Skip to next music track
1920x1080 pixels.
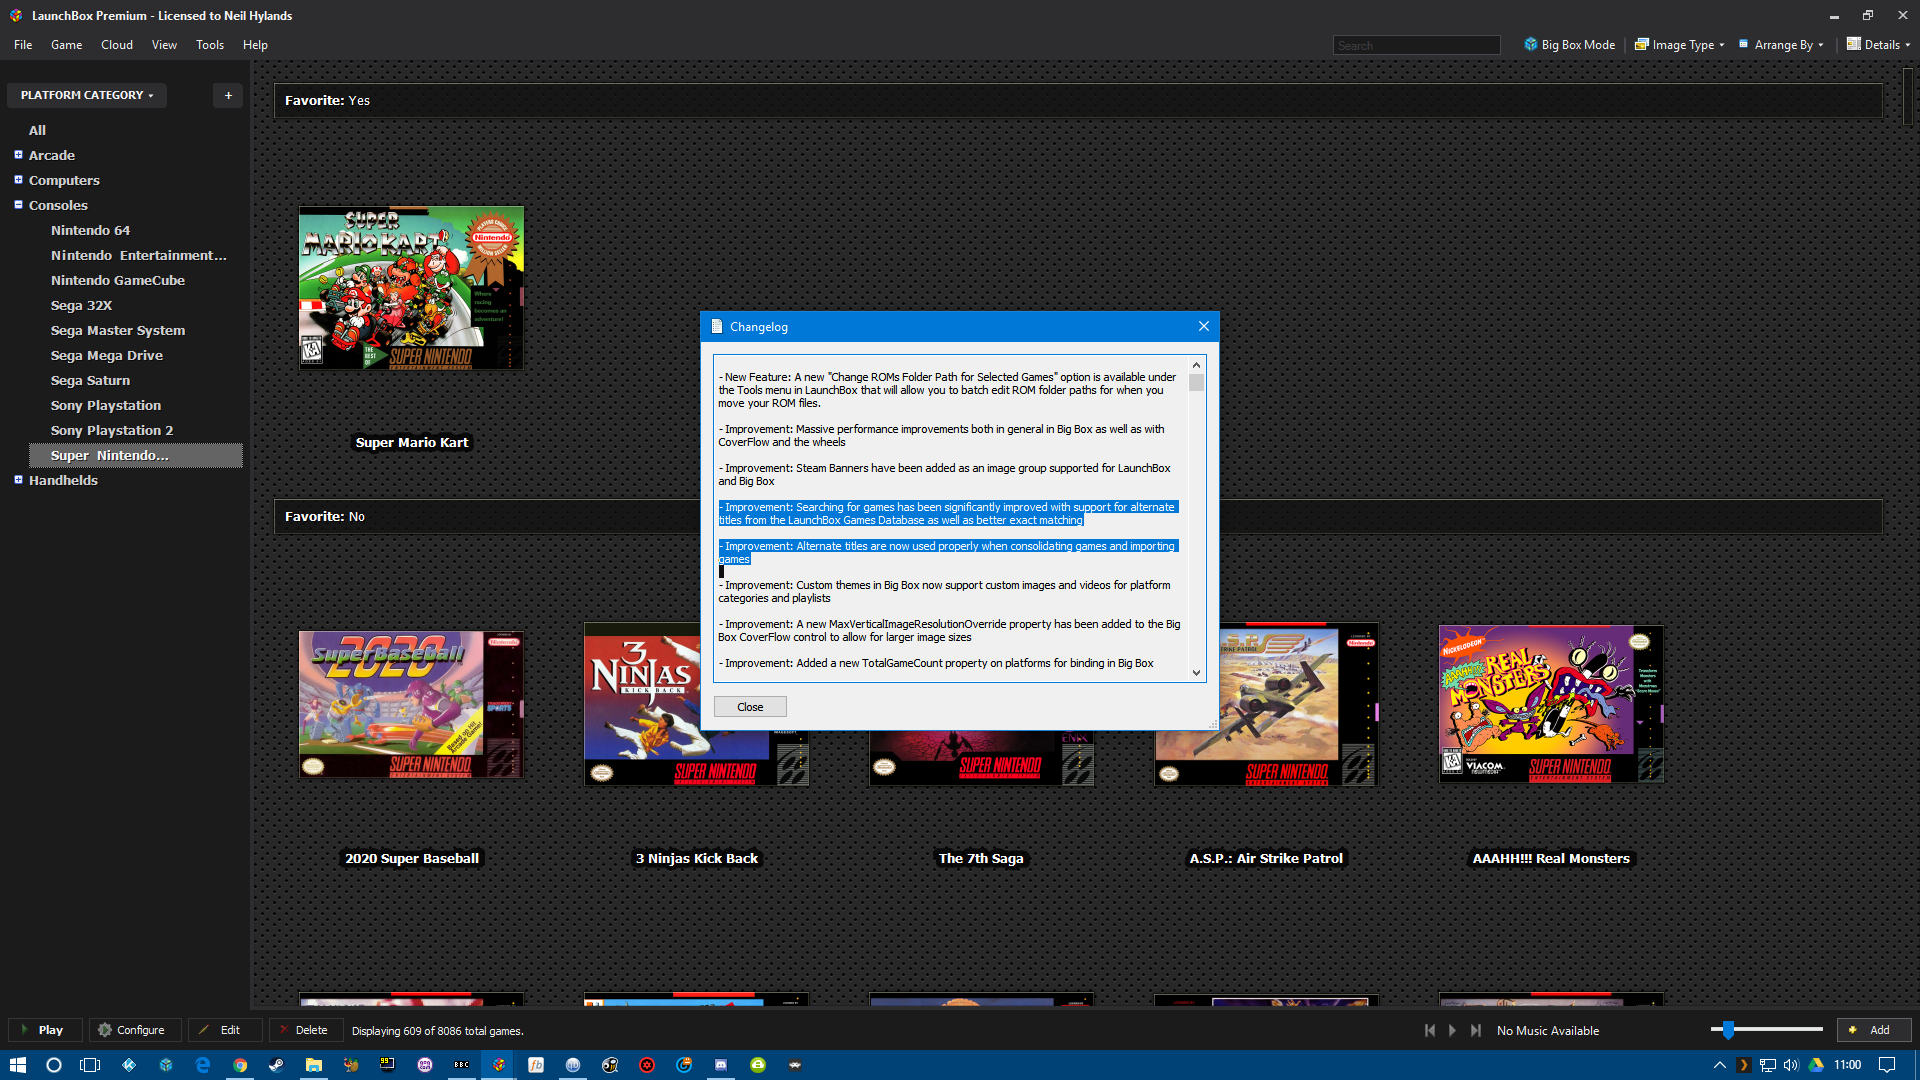point(1475,1030)
